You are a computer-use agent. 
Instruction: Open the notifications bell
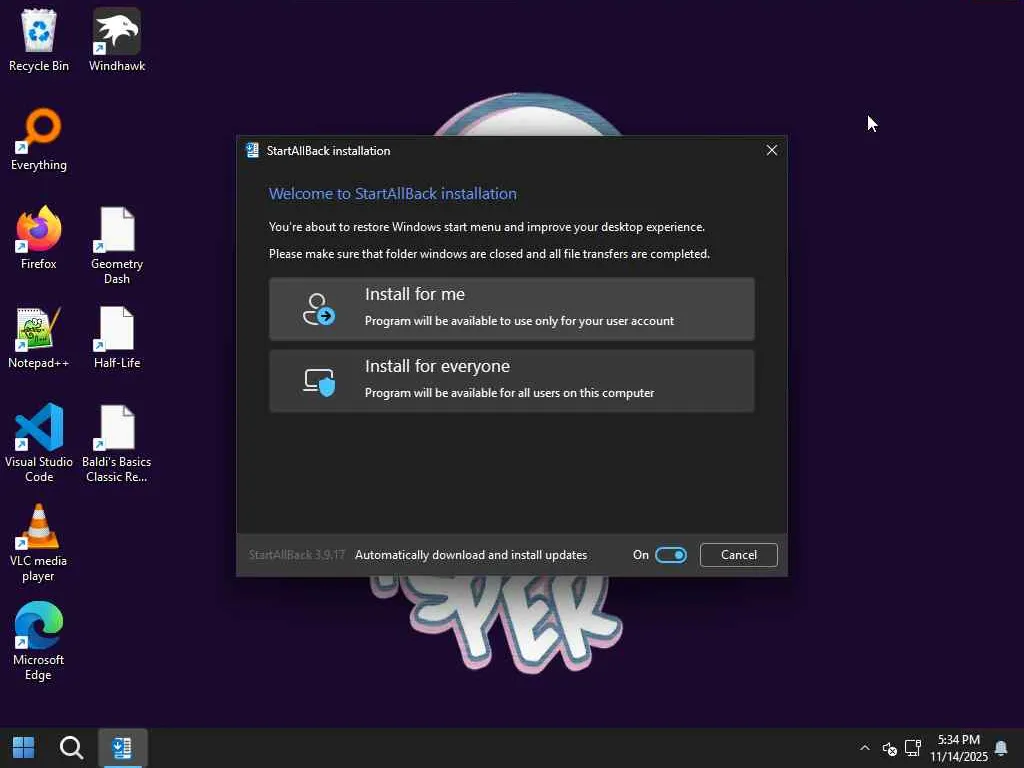pos(1000,748)
